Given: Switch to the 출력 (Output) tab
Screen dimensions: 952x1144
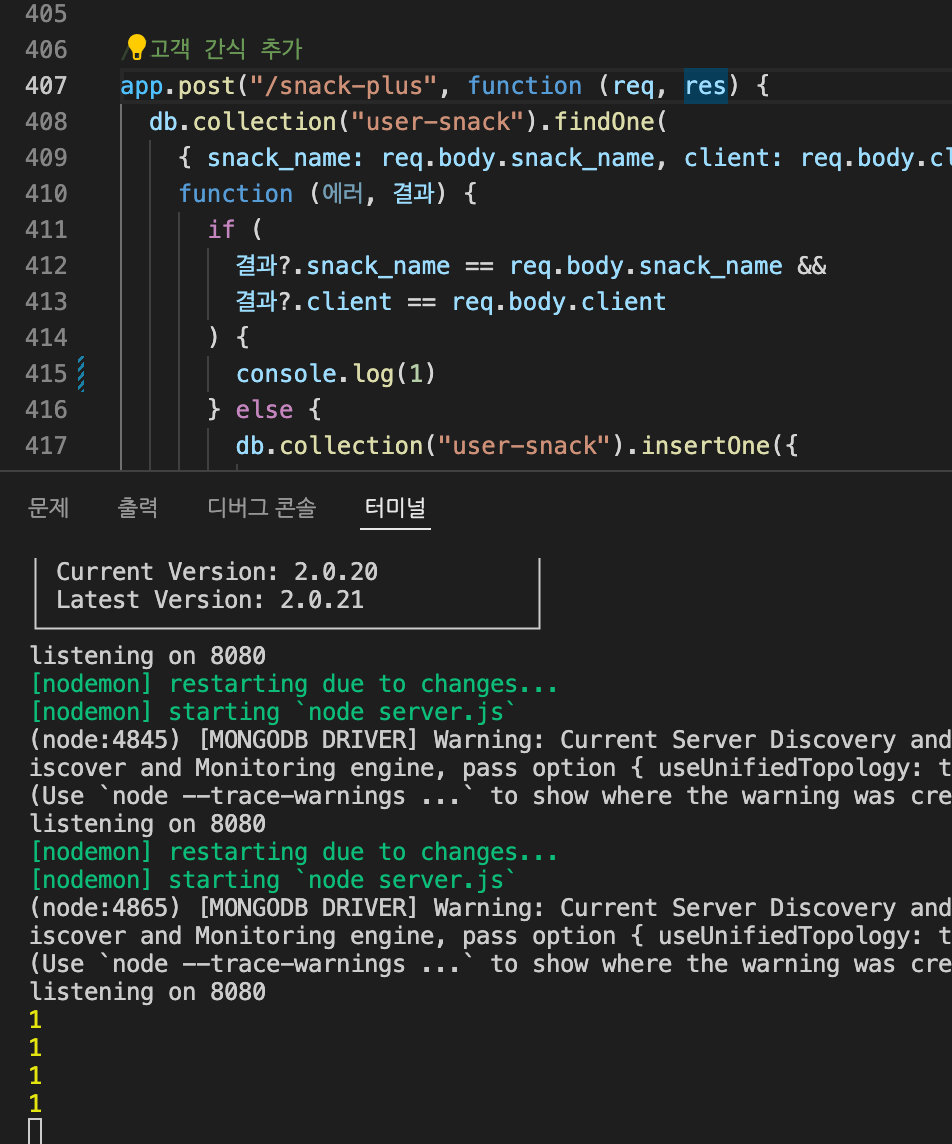Looking at the screenshot, I should [x=138, y=507].
